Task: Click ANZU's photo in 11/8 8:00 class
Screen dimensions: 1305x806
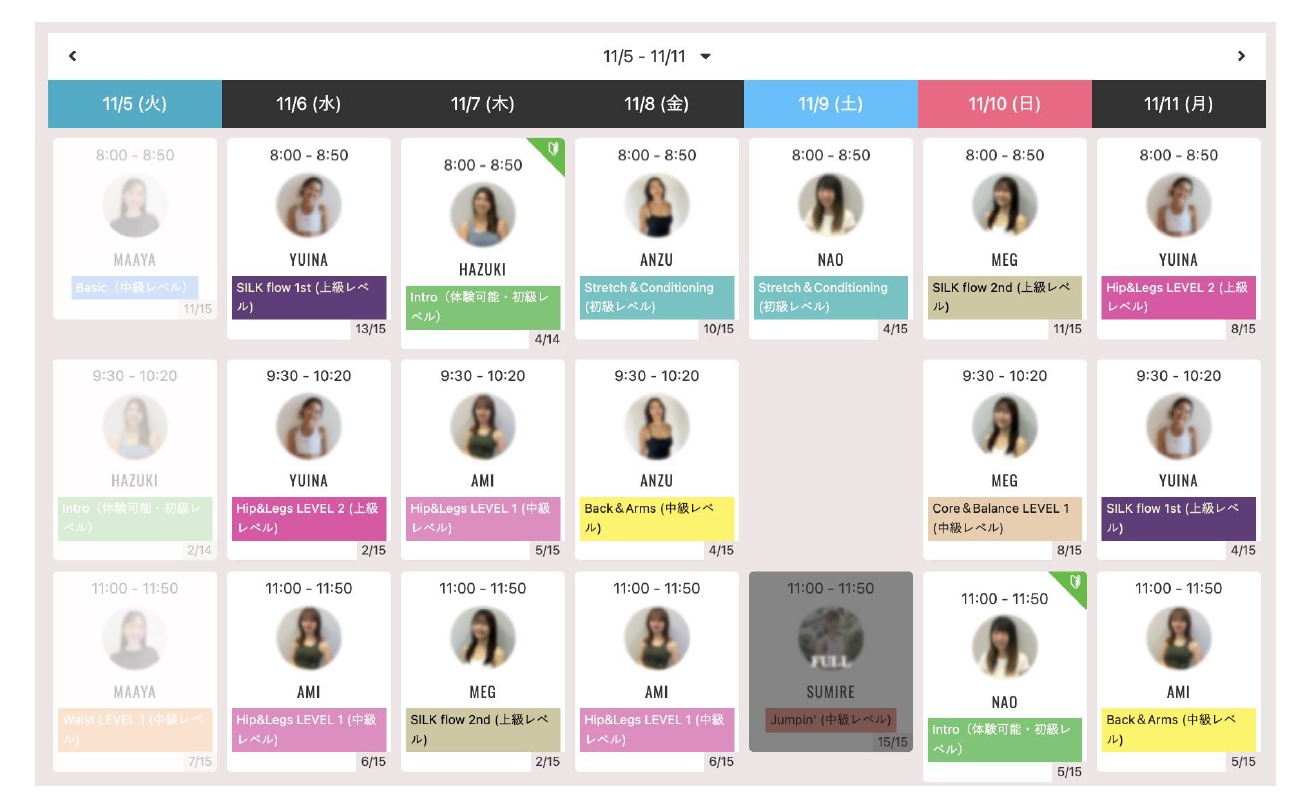Action: click(x=657, y=205)
